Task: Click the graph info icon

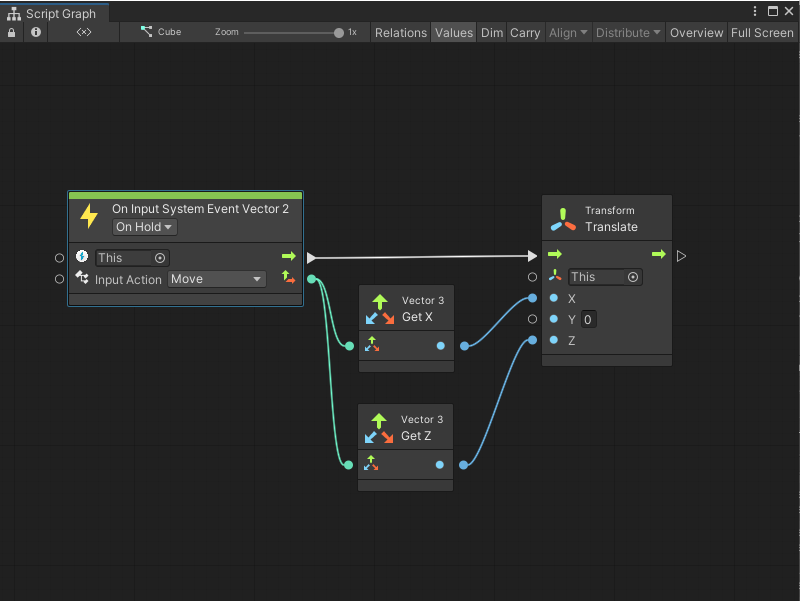Action: click(x=35, y=32)
